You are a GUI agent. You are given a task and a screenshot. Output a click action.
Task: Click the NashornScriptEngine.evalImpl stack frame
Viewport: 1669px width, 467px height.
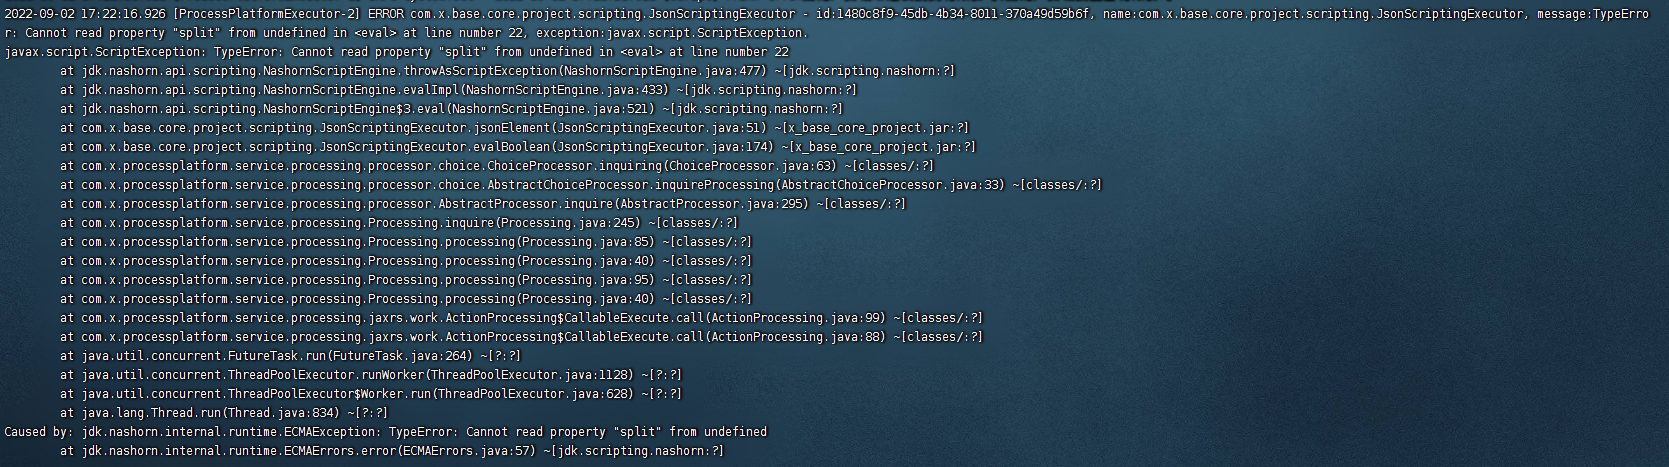(x=458, y=90)
